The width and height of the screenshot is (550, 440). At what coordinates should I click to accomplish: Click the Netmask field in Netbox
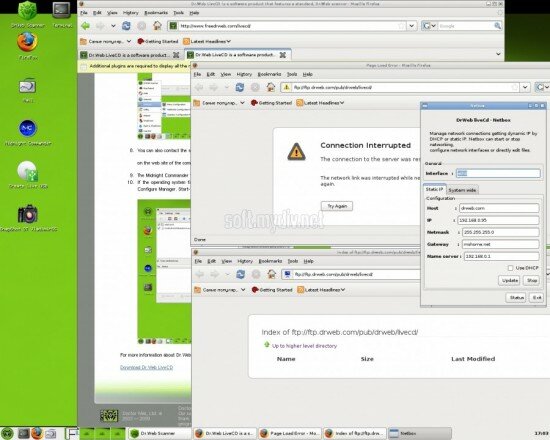pyautogui.click(x=501, y=232)
